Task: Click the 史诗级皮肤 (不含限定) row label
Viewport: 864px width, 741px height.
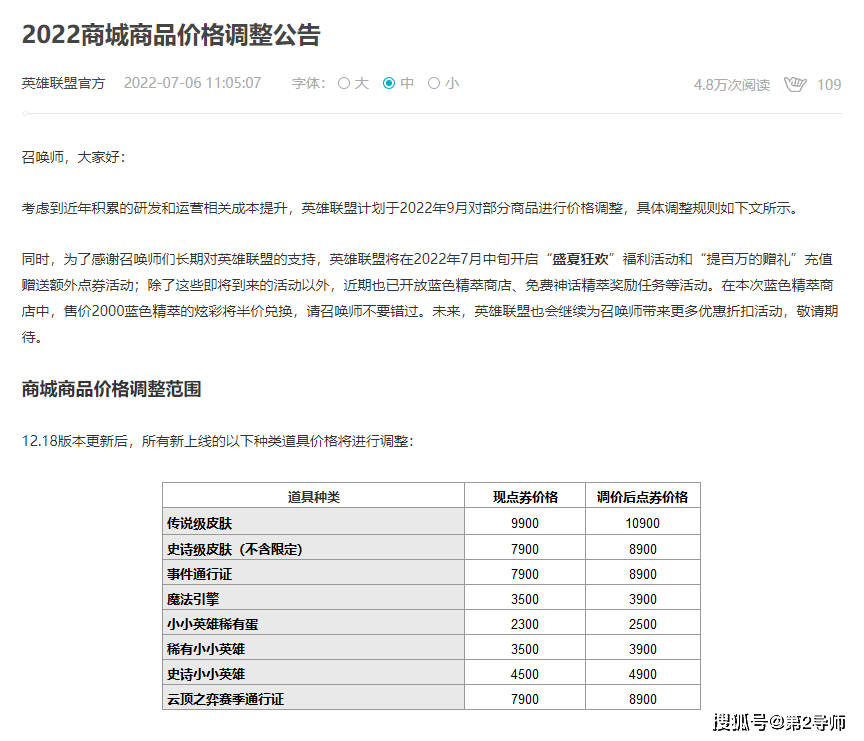Action: [x=235, y=549]
